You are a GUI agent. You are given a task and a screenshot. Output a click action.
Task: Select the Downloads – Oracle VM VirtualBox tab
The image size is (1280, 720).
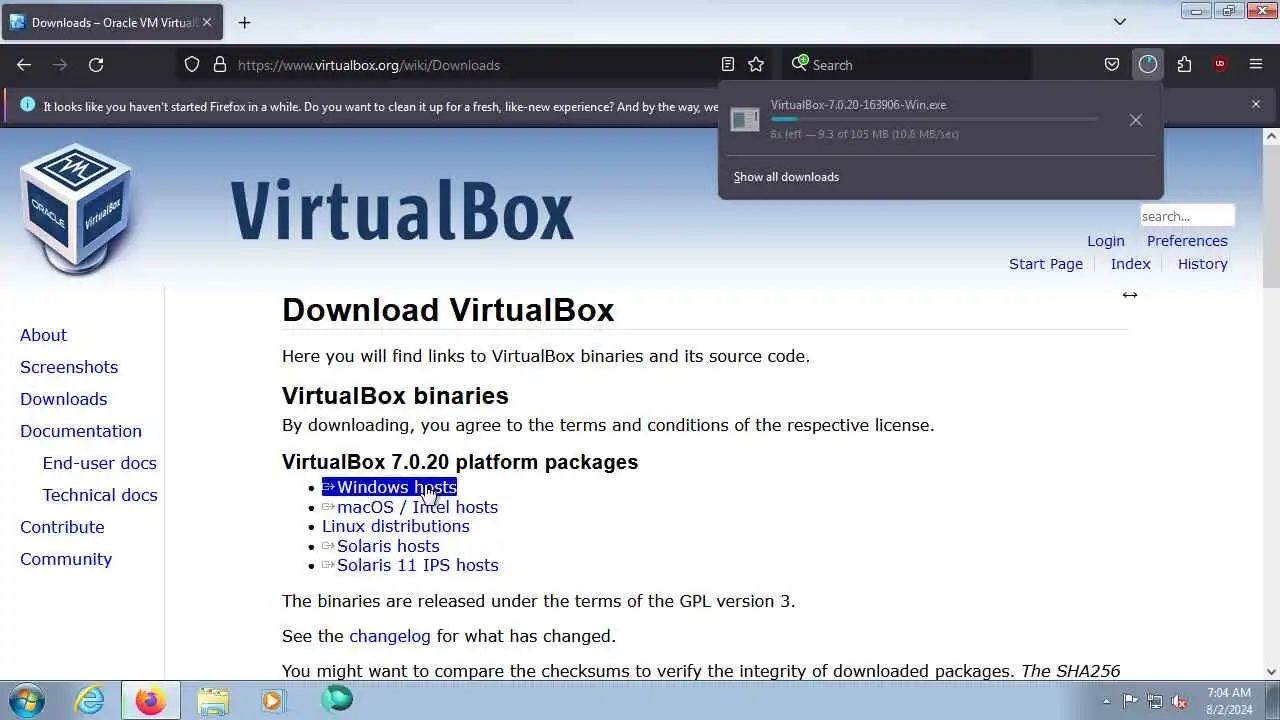coord(112,22)
